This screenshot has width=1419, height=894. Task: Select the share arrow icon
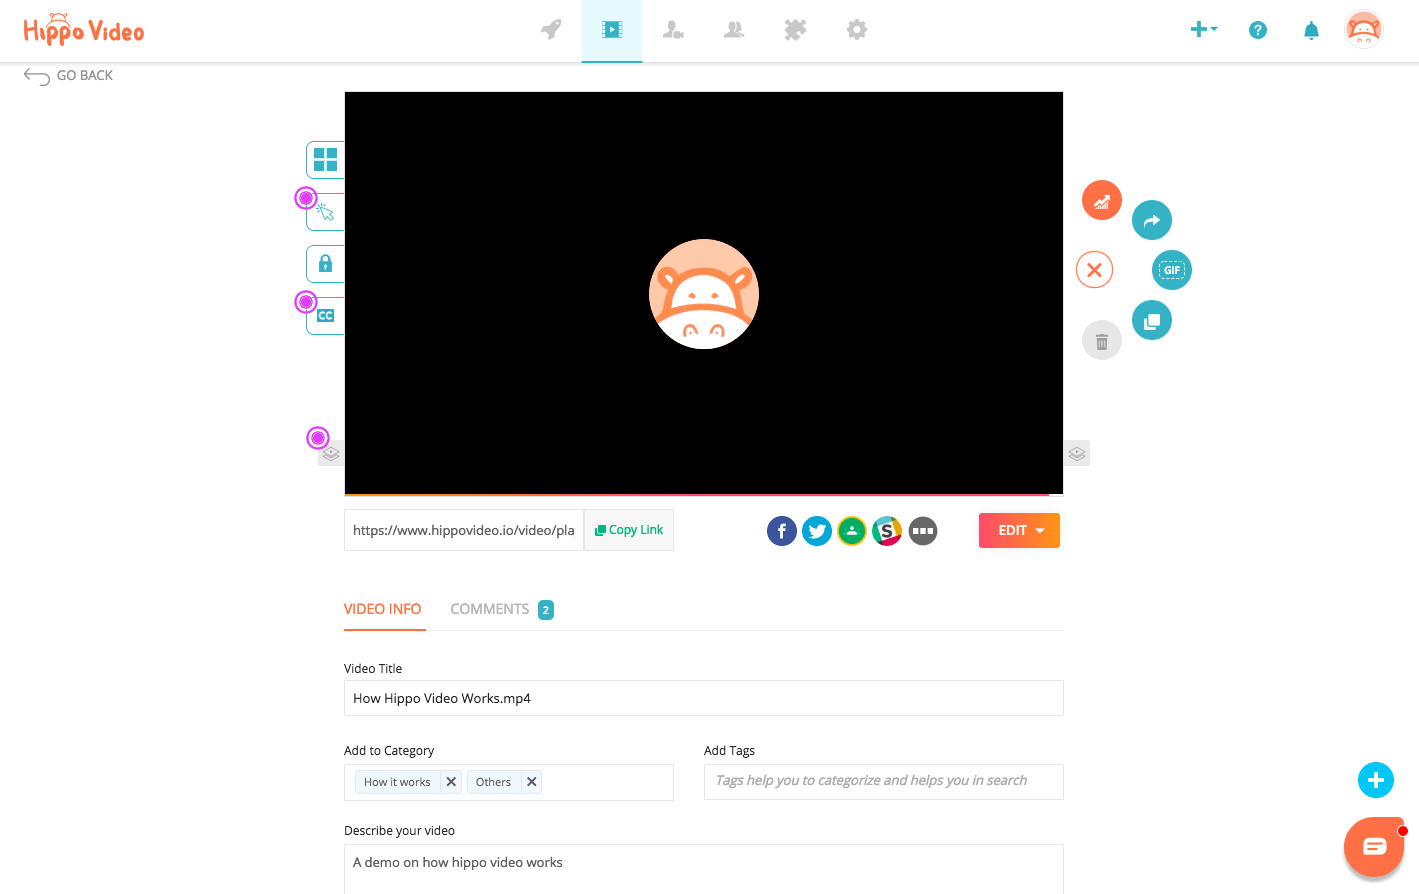1151,219
